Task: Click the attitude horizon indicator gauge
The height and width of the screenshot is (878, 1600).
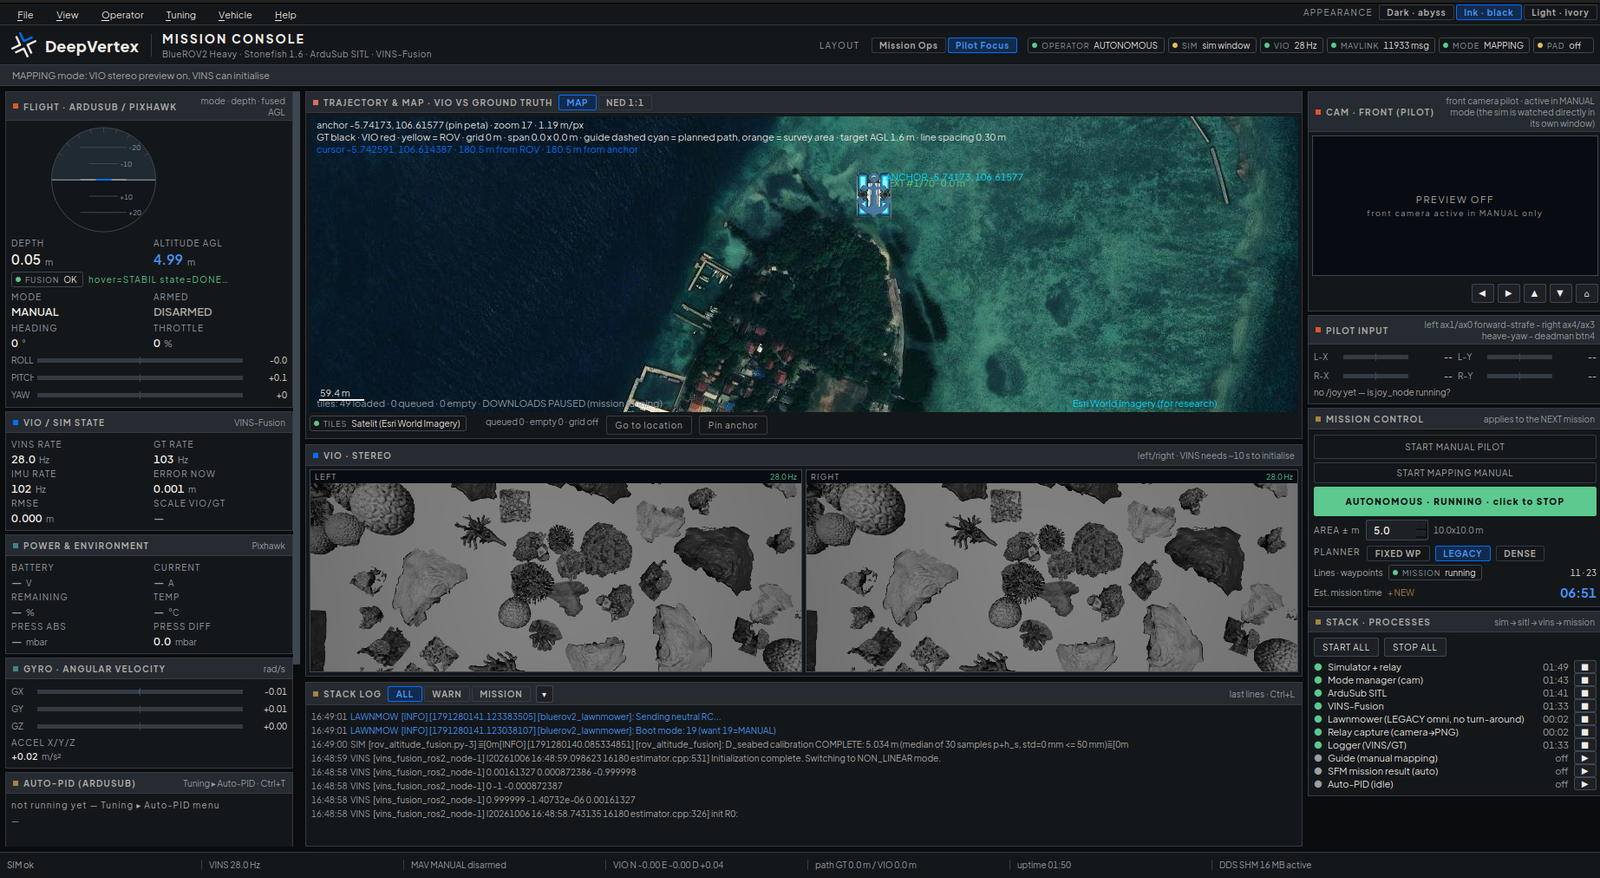Action: click(x=104, y=179)
